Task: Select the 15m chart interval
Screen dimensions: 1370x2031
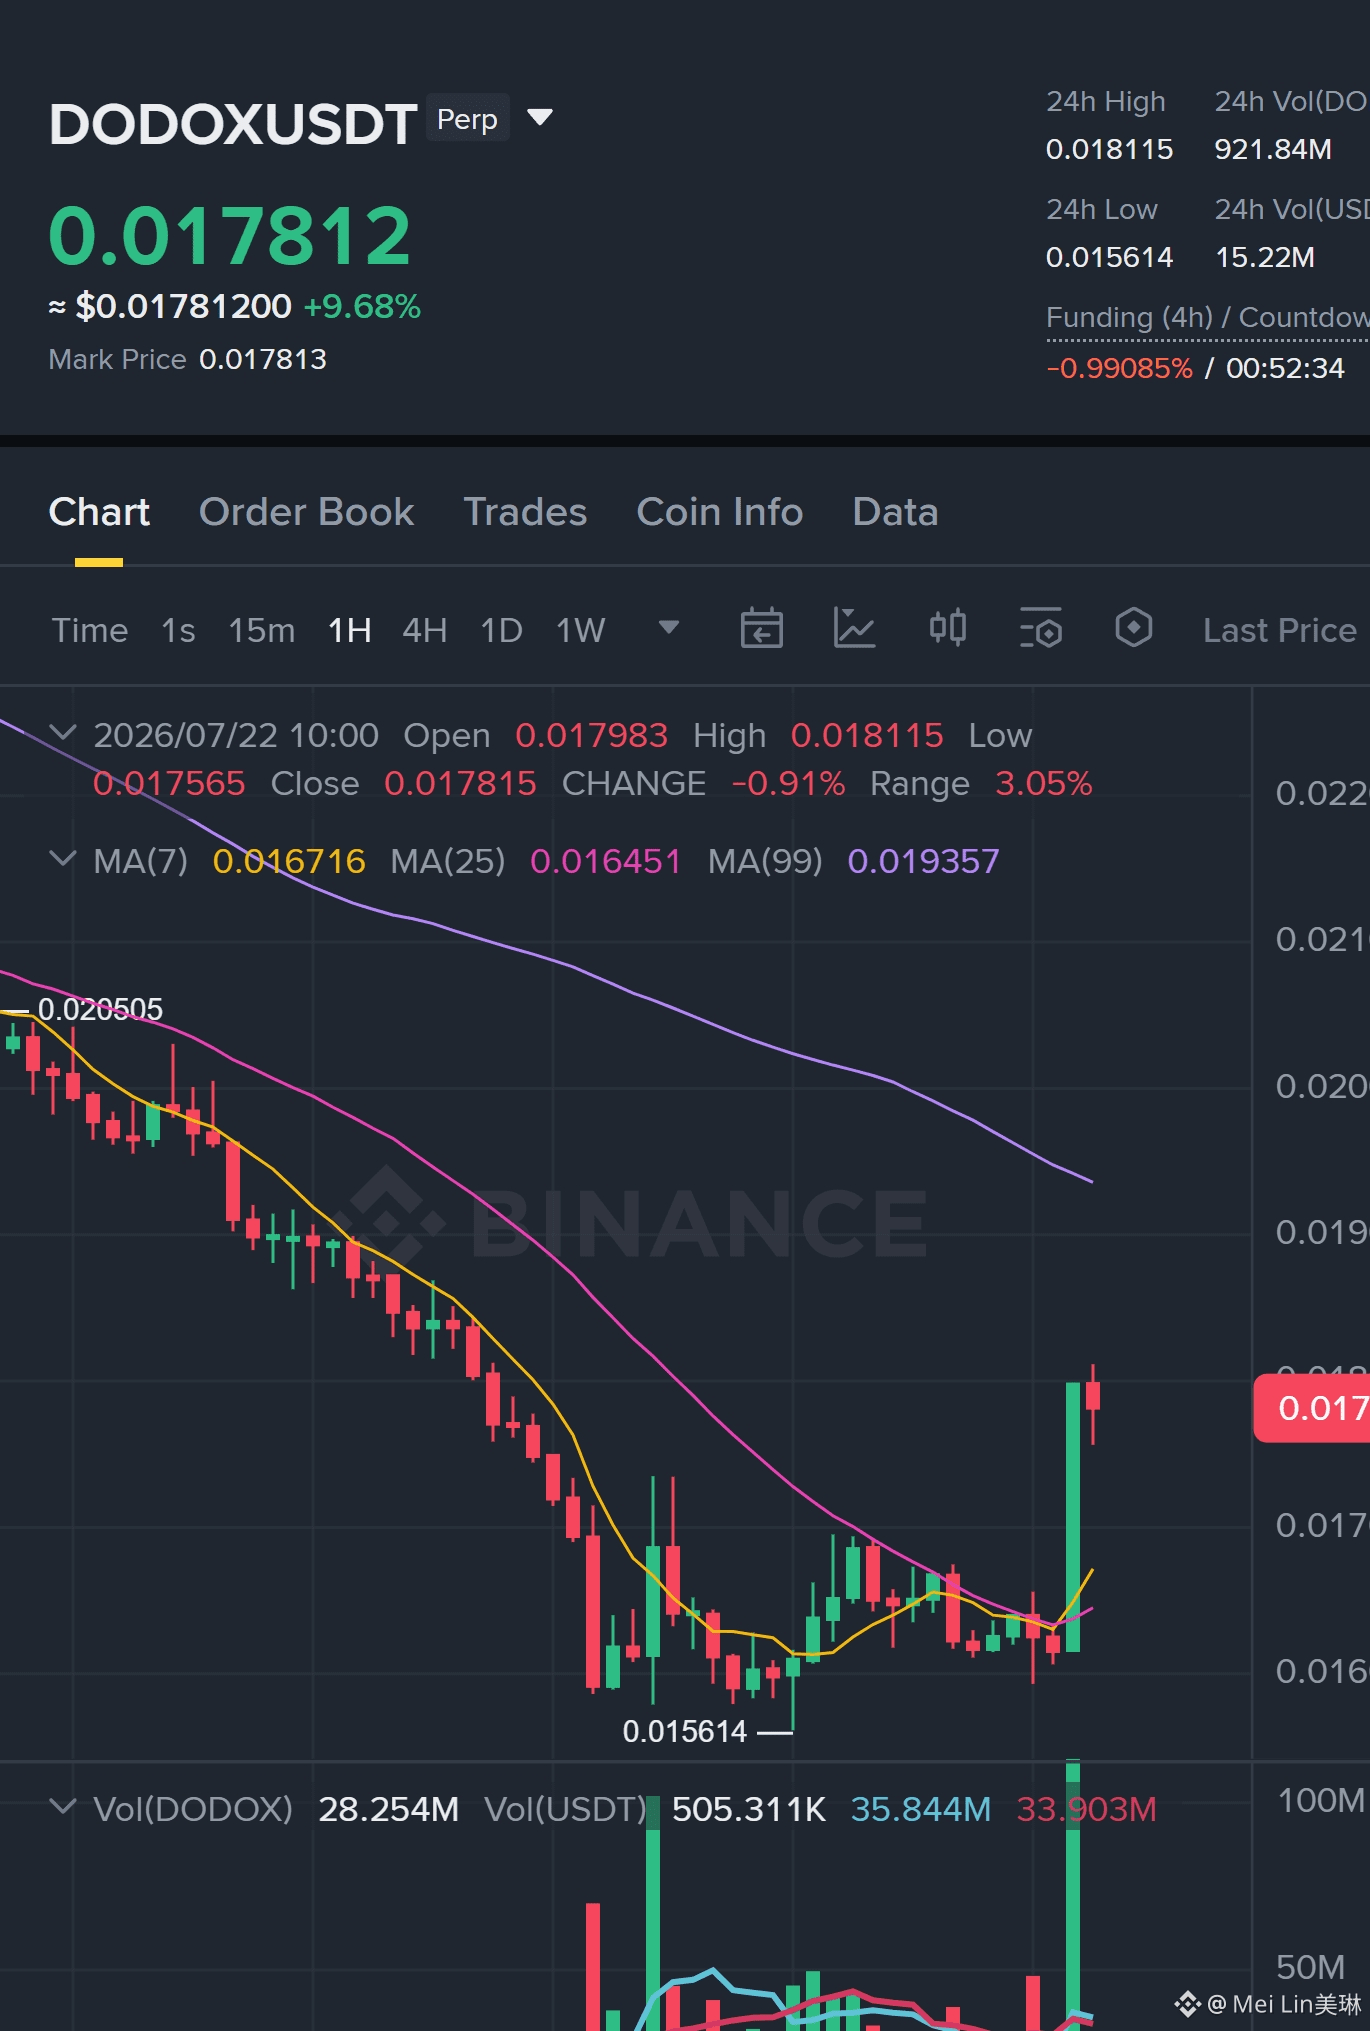Action: [261, 630]
